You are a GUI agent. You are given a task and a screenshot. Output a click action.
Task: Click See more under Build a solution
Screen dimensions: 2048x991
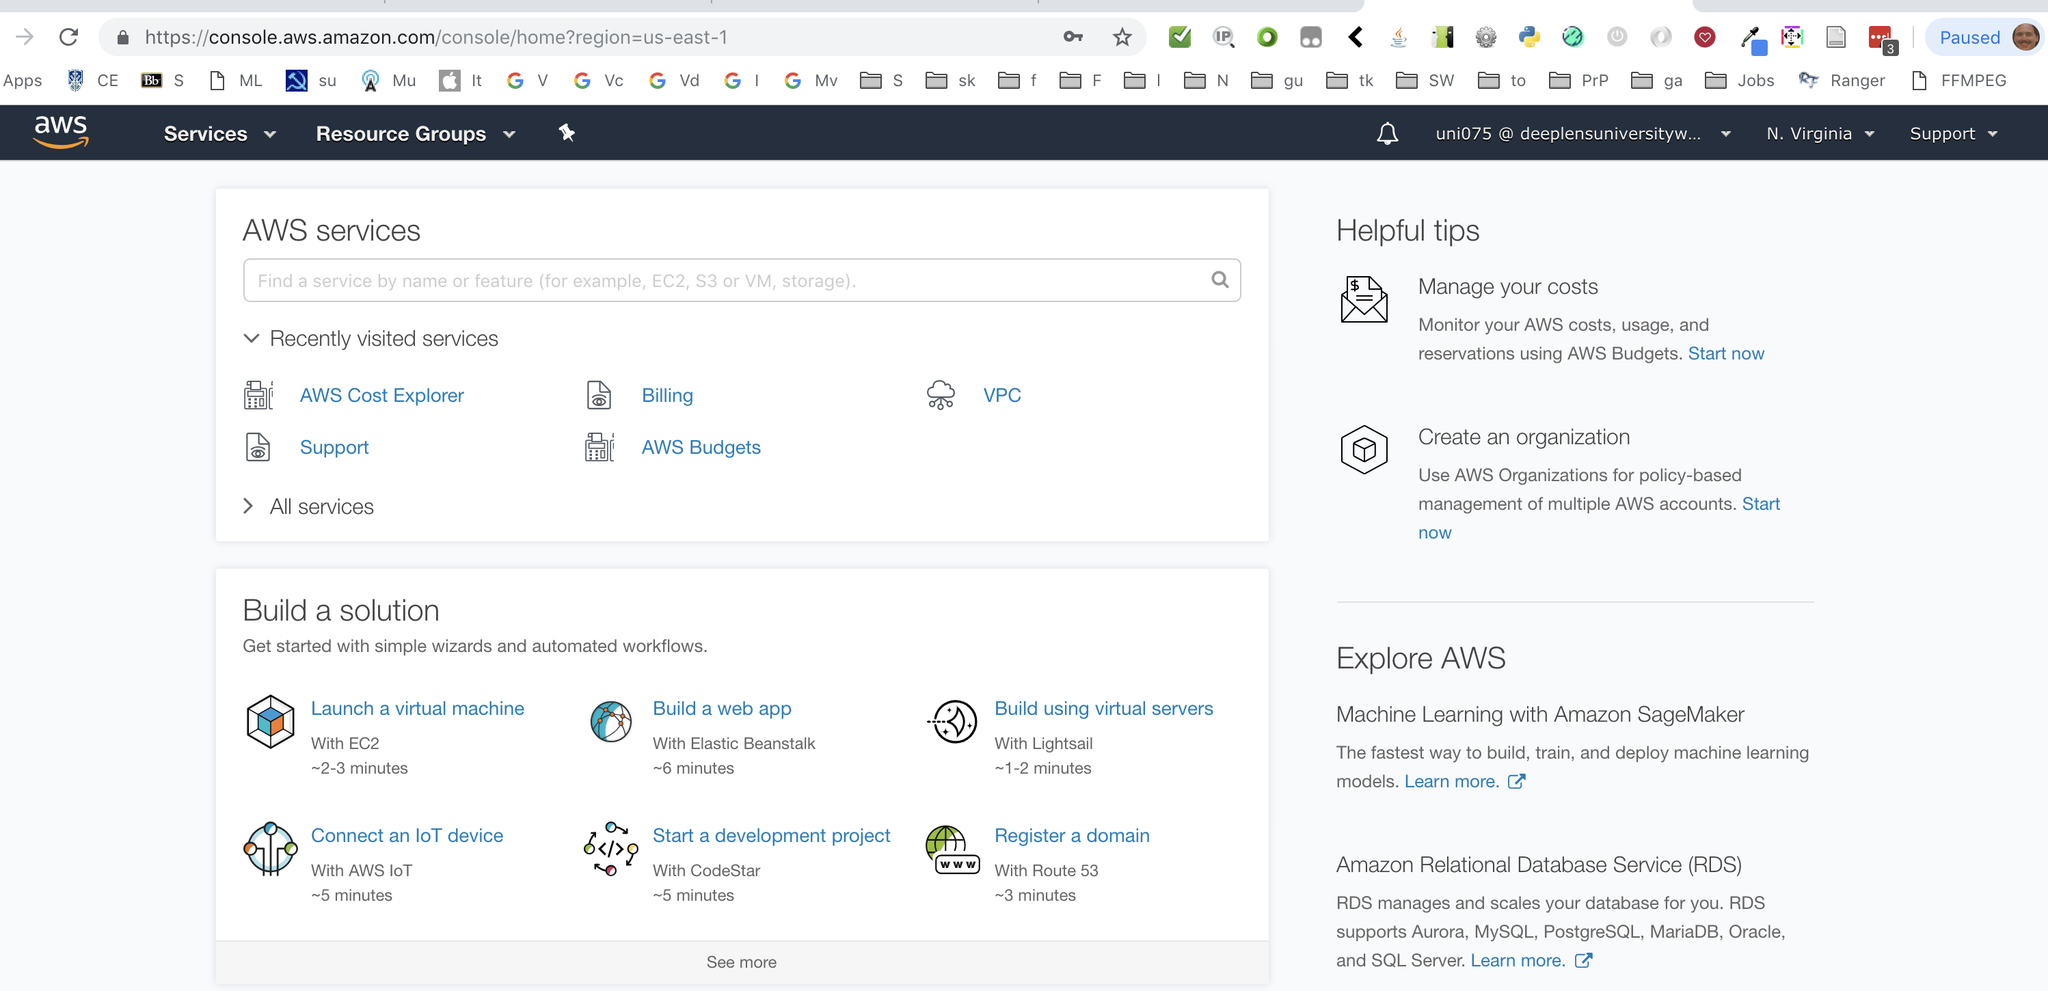point(742,962)
